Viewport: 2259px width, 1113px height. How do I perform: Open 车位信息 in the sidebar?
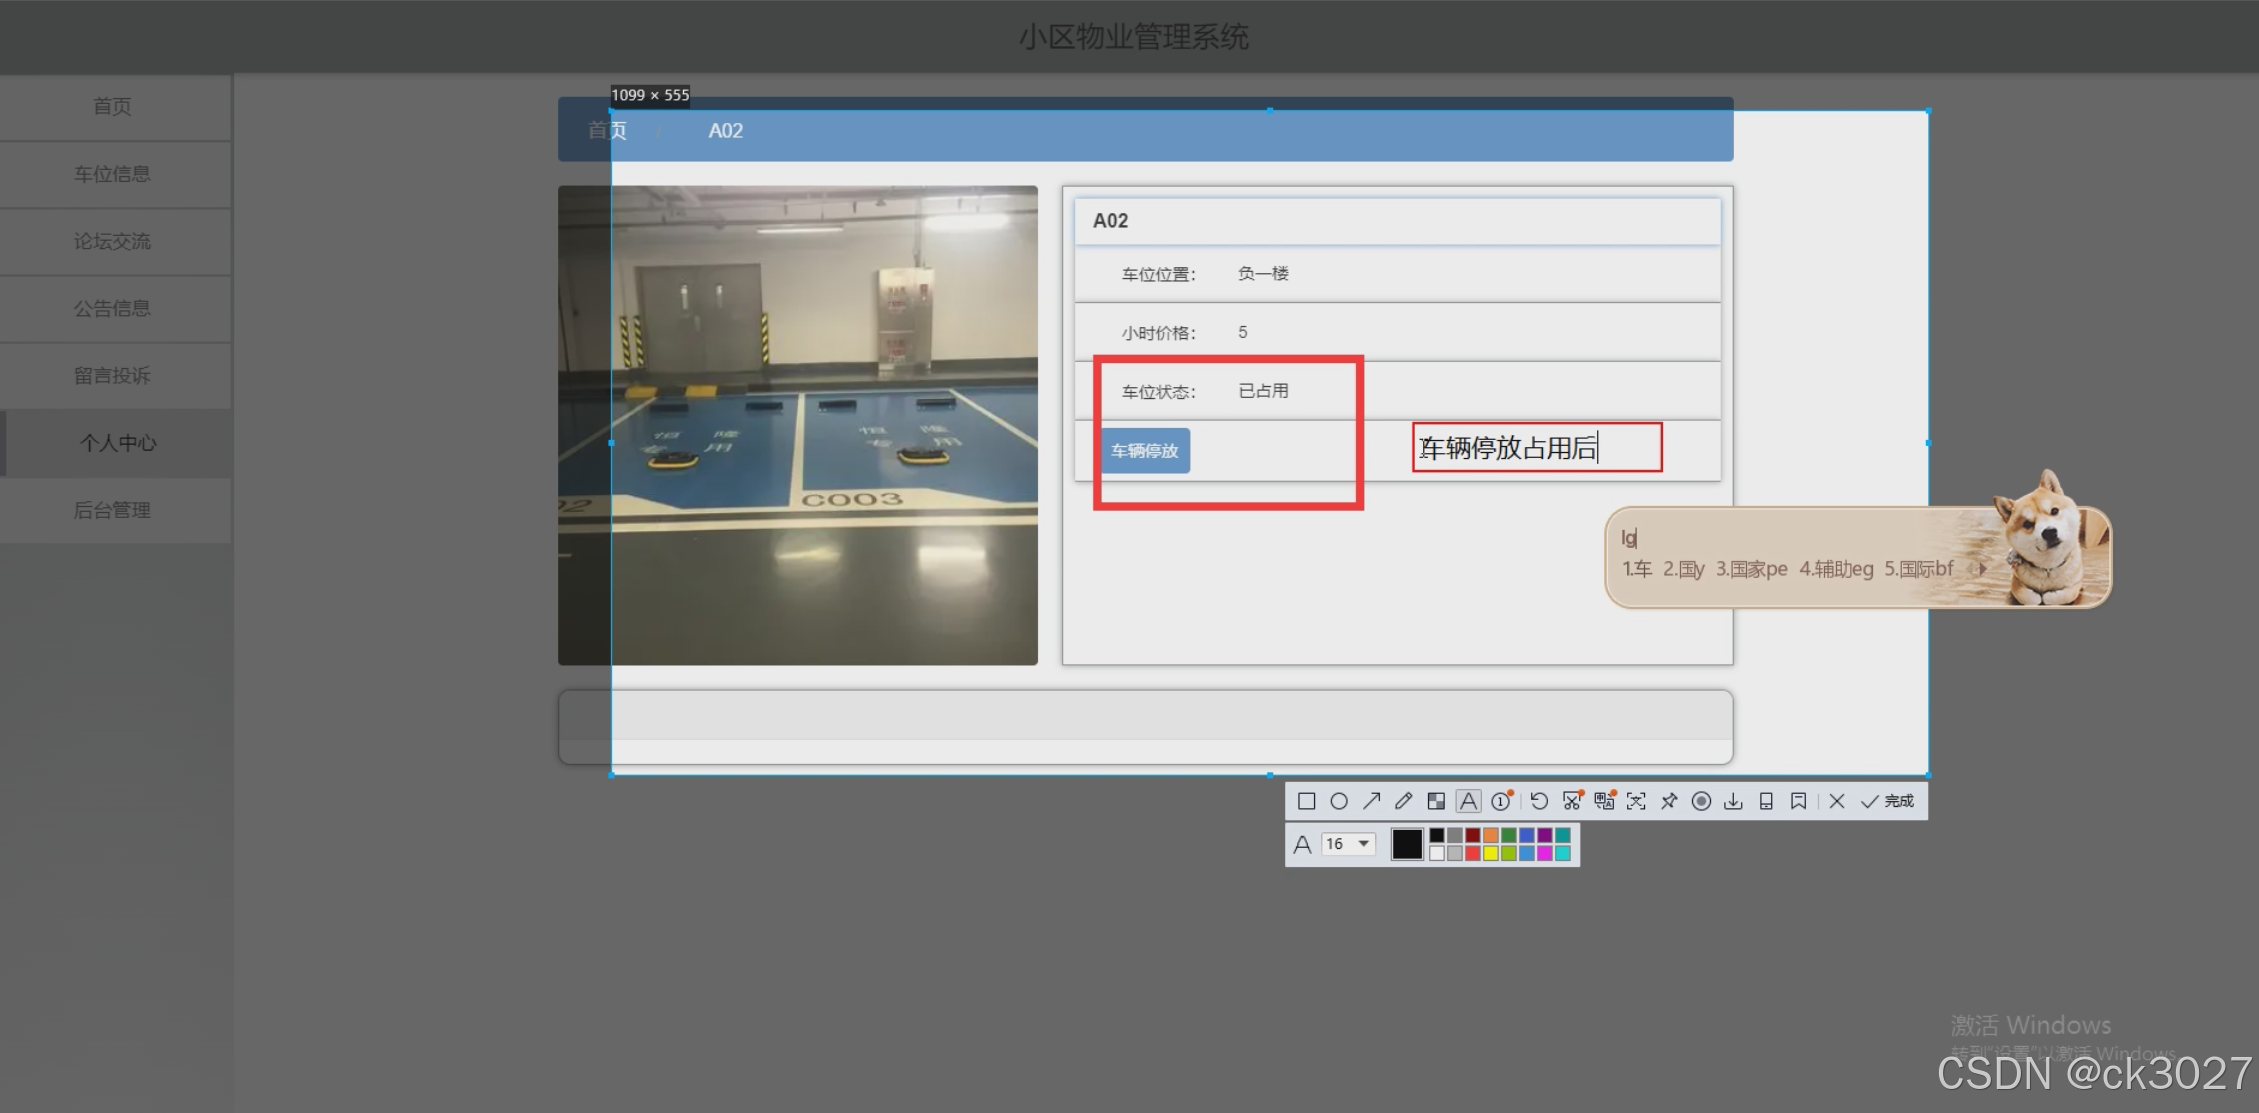pyautogui.click(x=112, y=174)
